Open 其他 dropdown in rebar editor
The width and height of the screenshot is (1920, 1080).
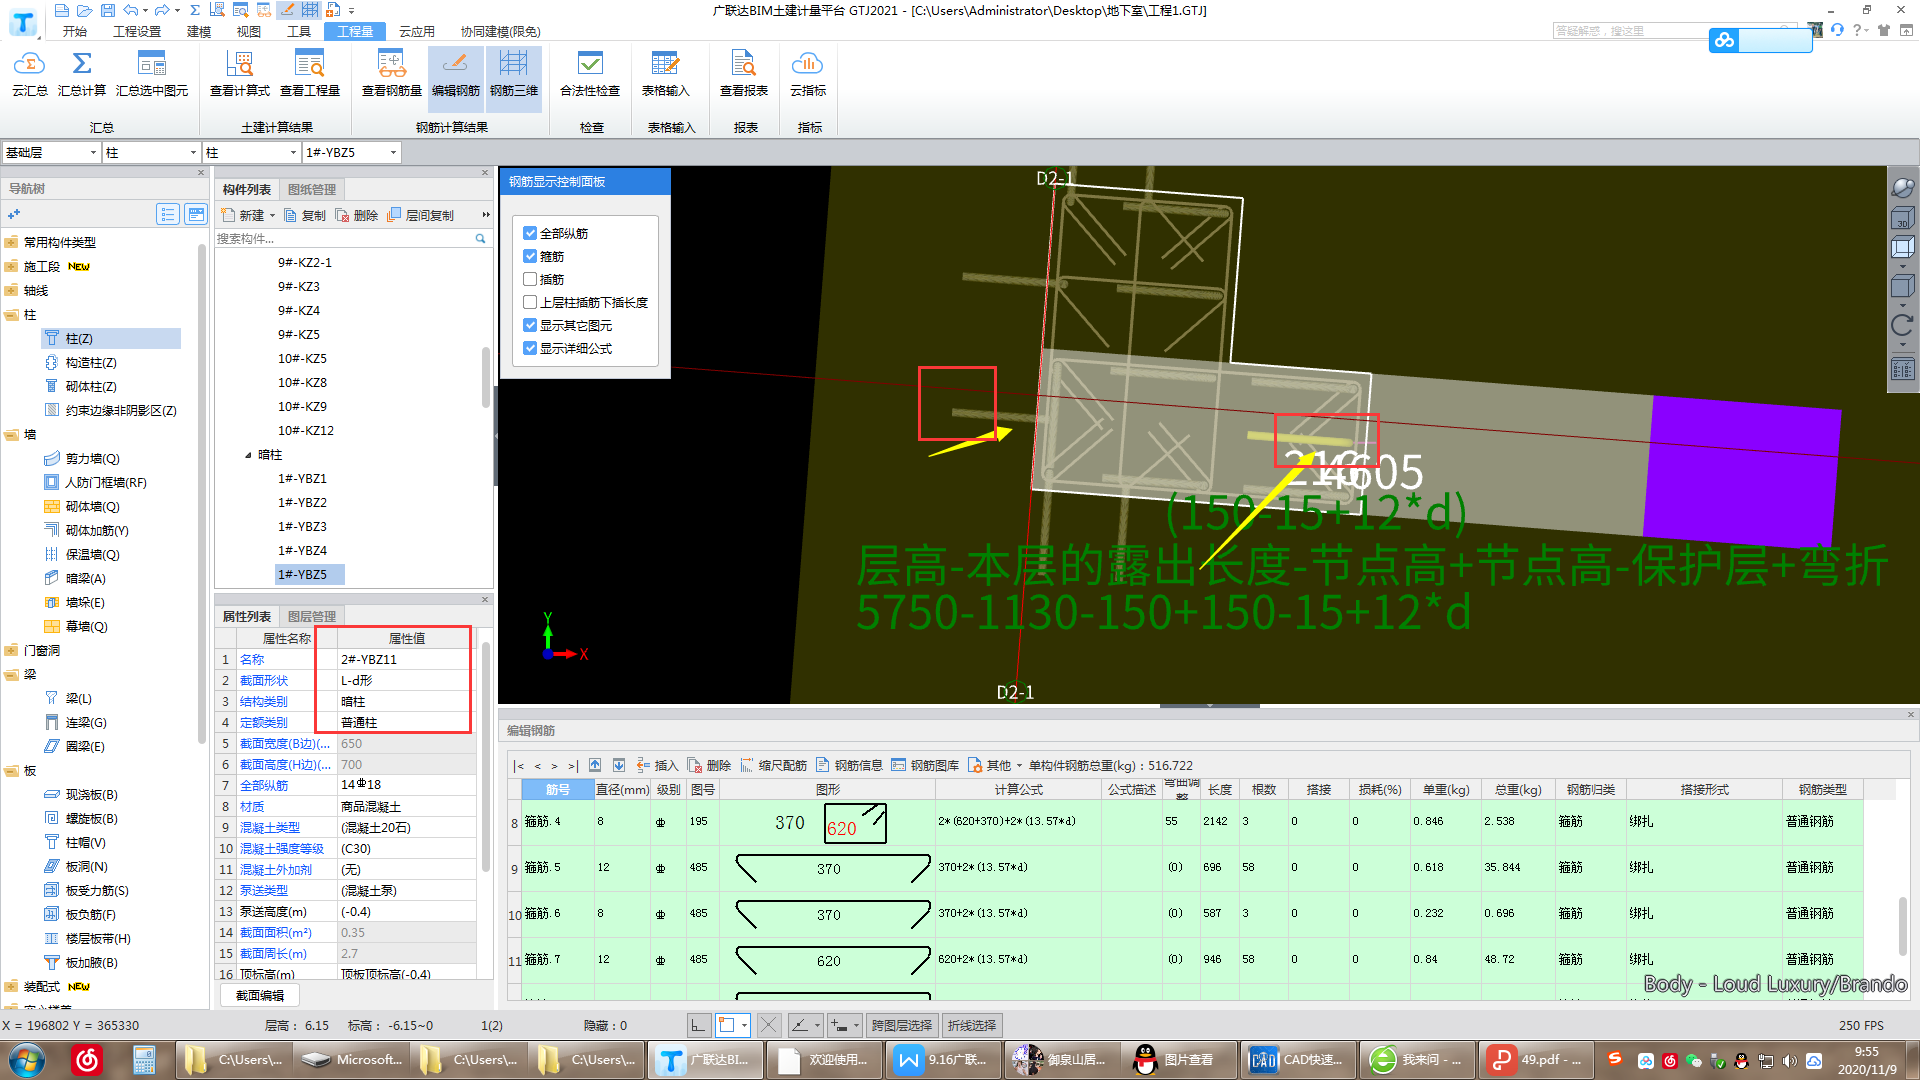(x=996, y=765)
